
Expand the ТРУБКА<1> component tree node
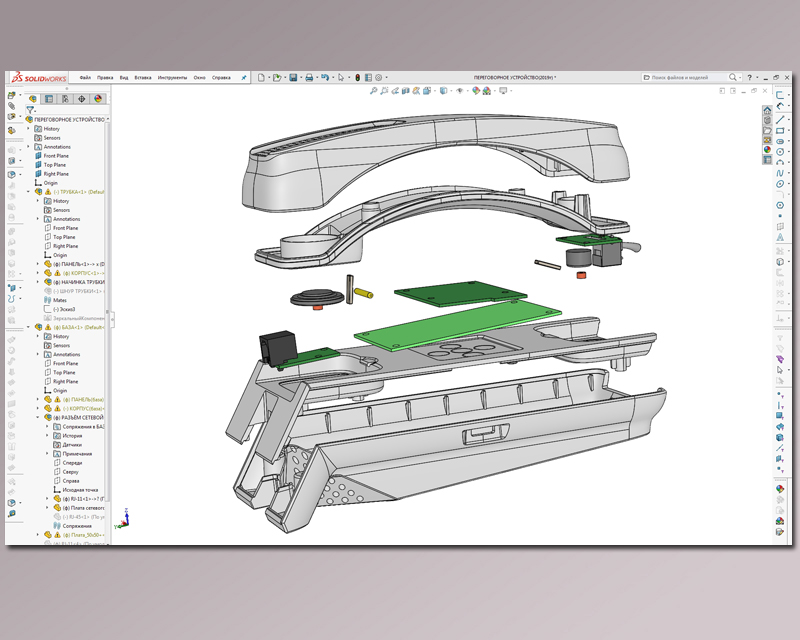tap(29, 192)
